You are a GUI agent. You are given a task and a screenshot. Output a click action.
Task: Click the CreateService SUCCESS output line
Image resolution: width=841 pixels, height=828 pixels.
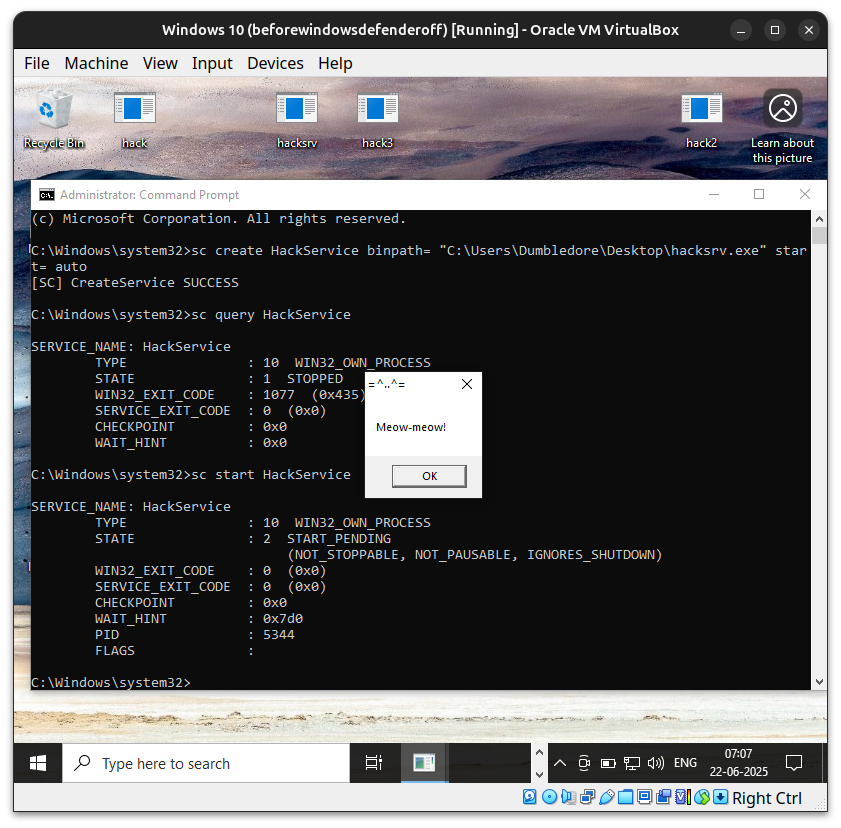[135, 283]
